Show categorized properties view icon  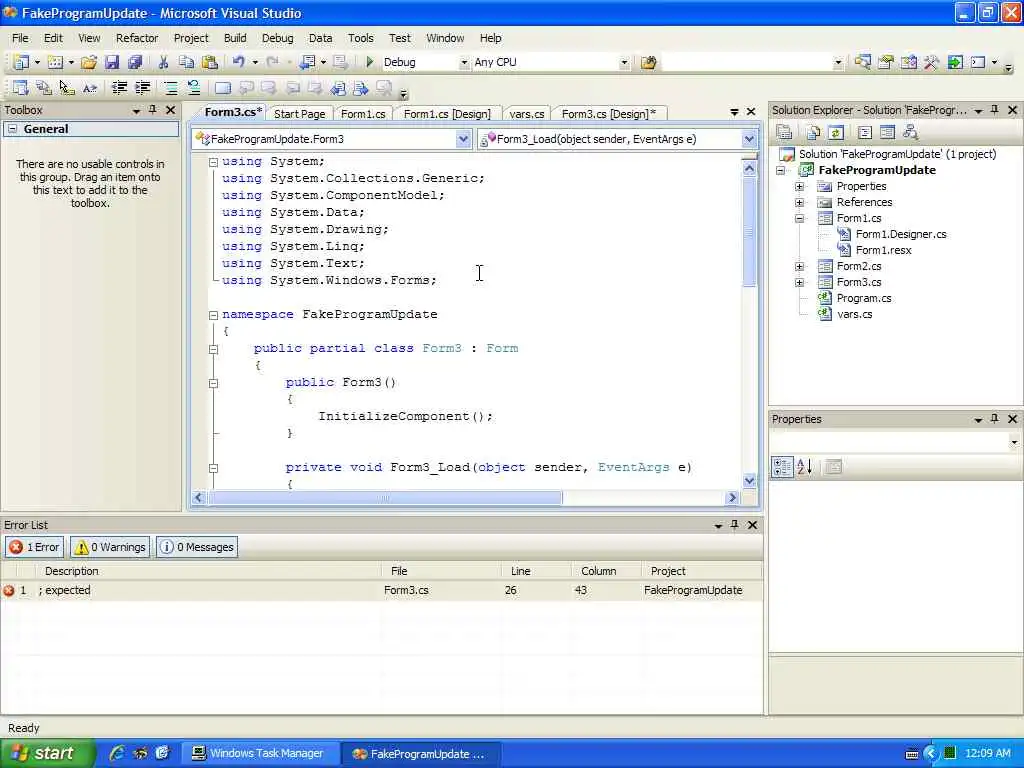pos(782,466)
